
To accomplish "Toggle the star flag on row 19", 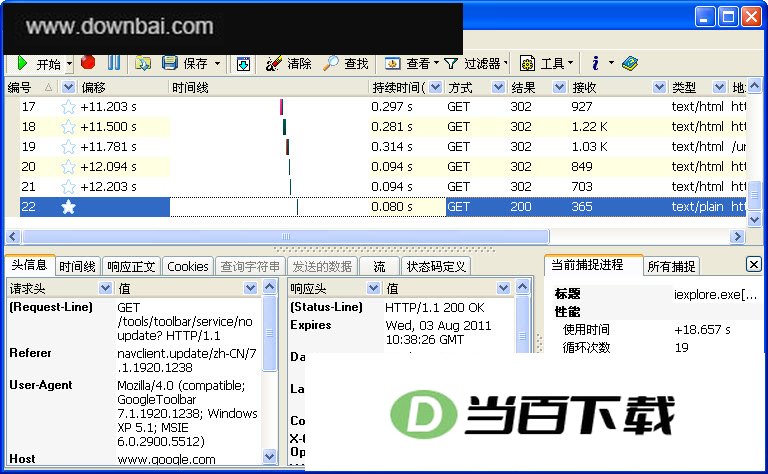I will tap(68, 146).
